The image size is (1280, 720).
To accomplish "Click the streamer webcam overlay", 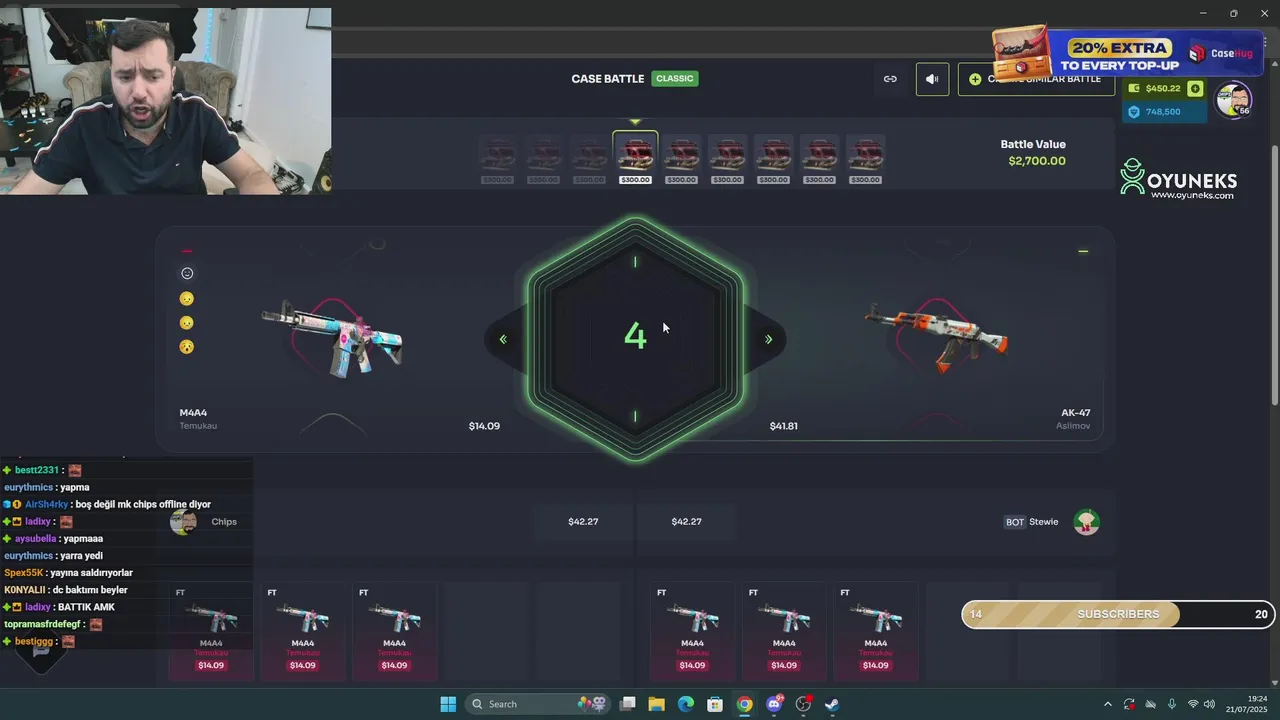I will [166, 101].
